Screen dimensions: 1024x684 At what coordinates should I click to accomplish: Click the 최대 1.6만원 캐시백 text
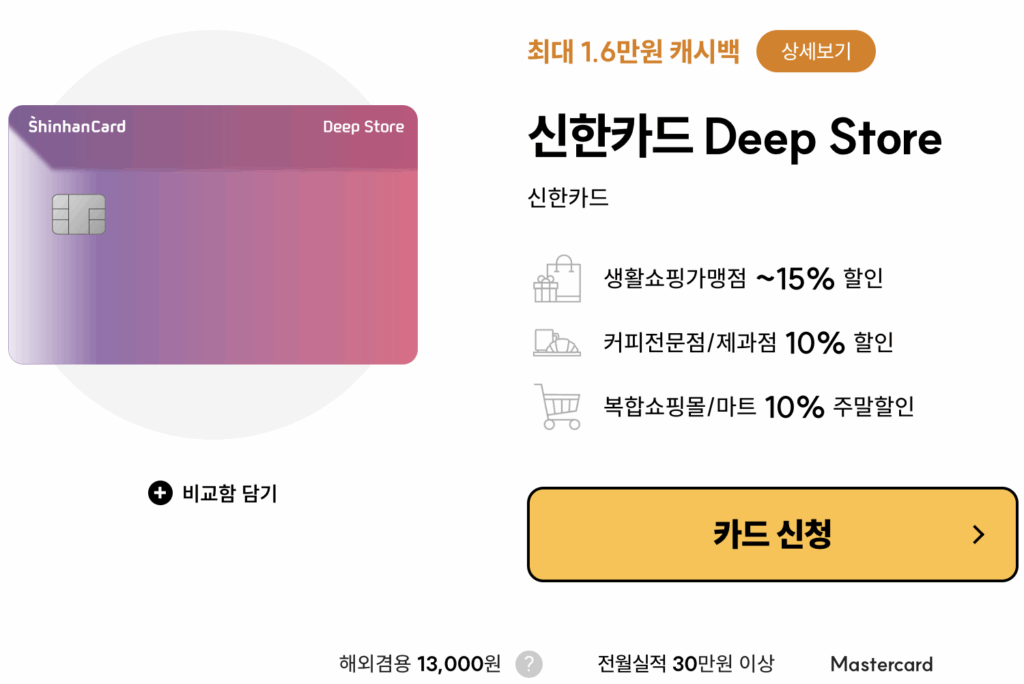633,51
